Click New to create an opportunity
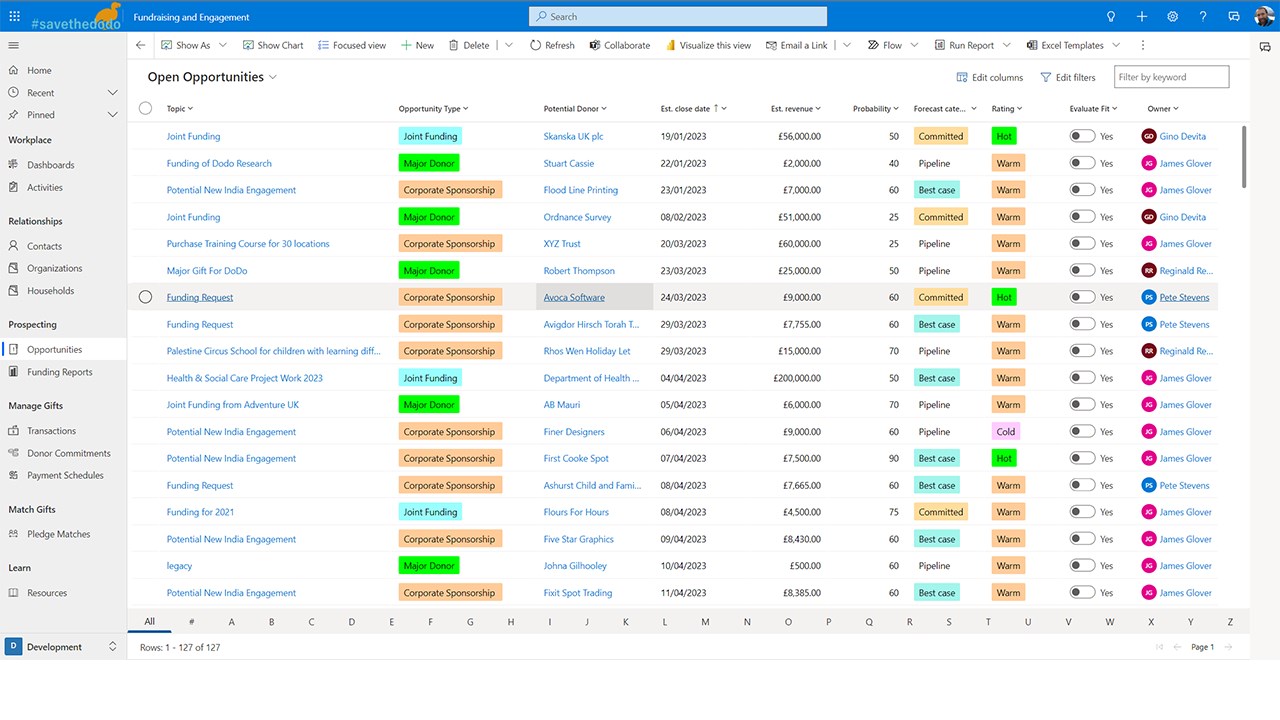This screenshot has width=1280, height=720. tap(417, 45)
